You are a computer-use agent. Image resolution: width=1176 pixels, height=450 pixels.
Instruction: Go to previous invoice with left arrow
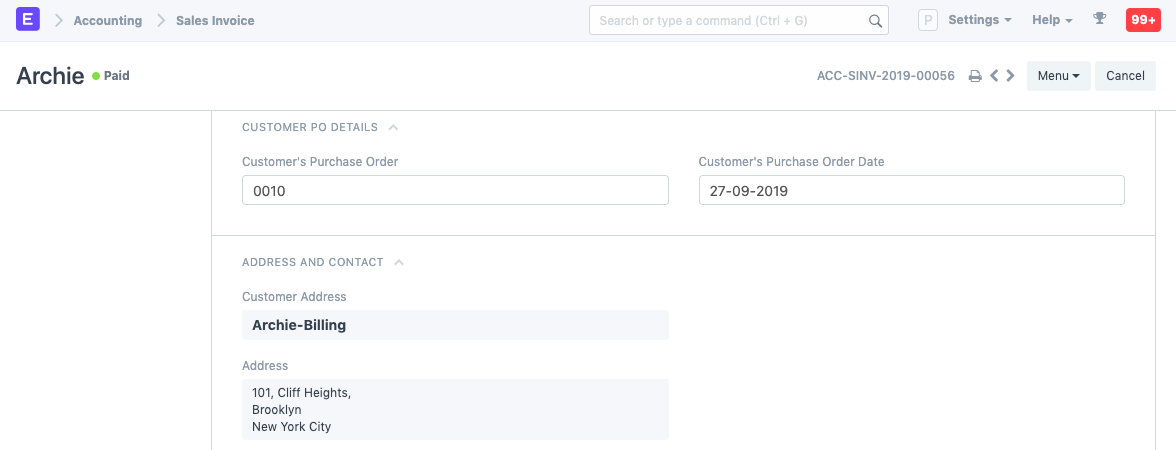click(994, 76)
